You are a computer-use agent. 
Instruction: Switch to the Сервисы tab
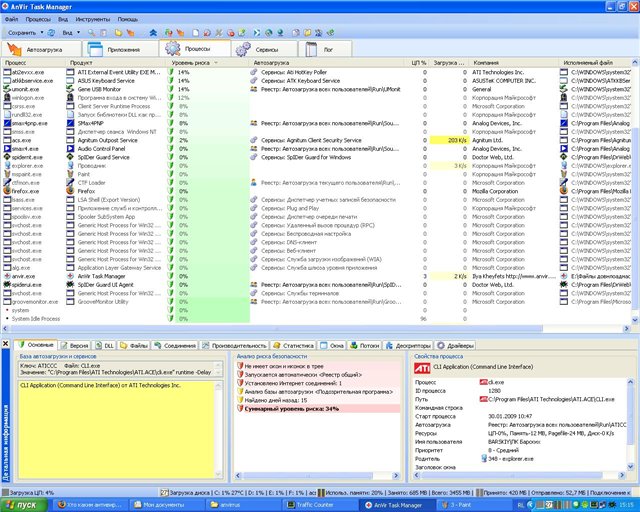pyautogui.click(x=264, y=49)
